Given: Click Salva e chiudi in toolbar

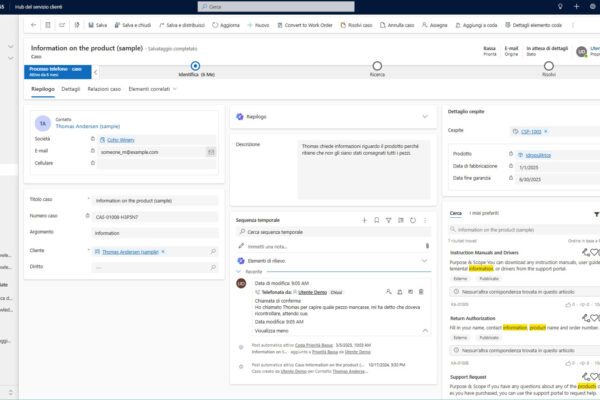Looking at the screenshot, I should (x=132, y=25).
